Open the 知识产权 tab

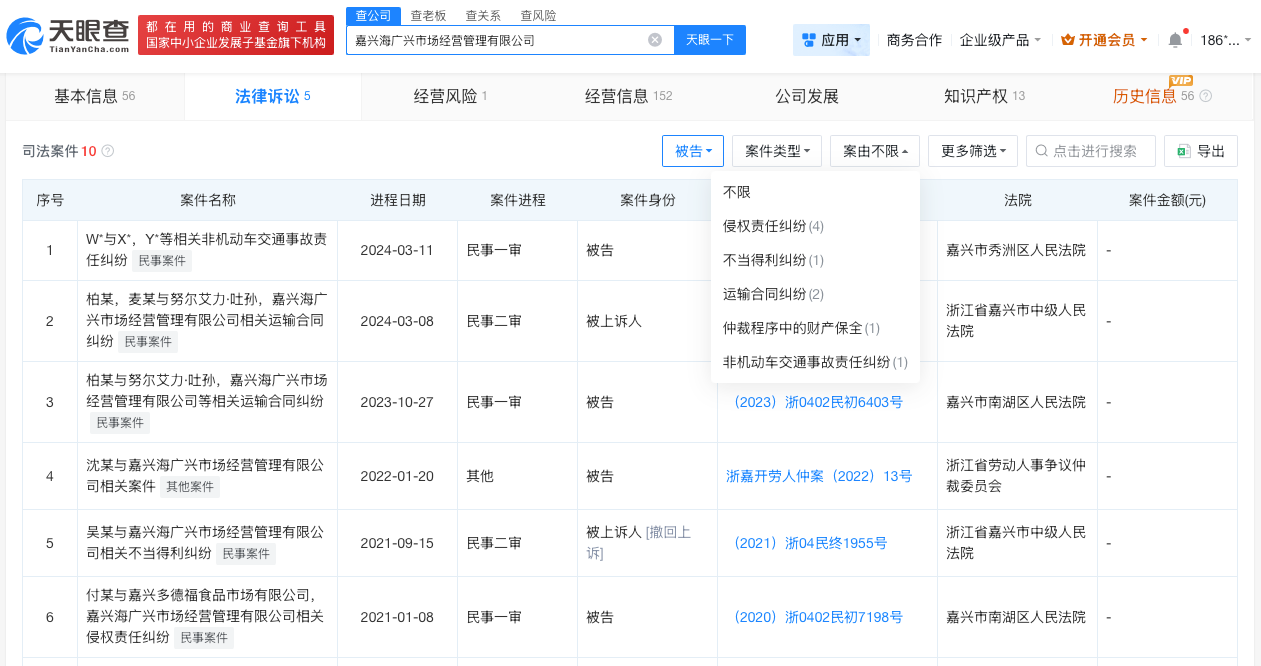(x=984, y=96)
